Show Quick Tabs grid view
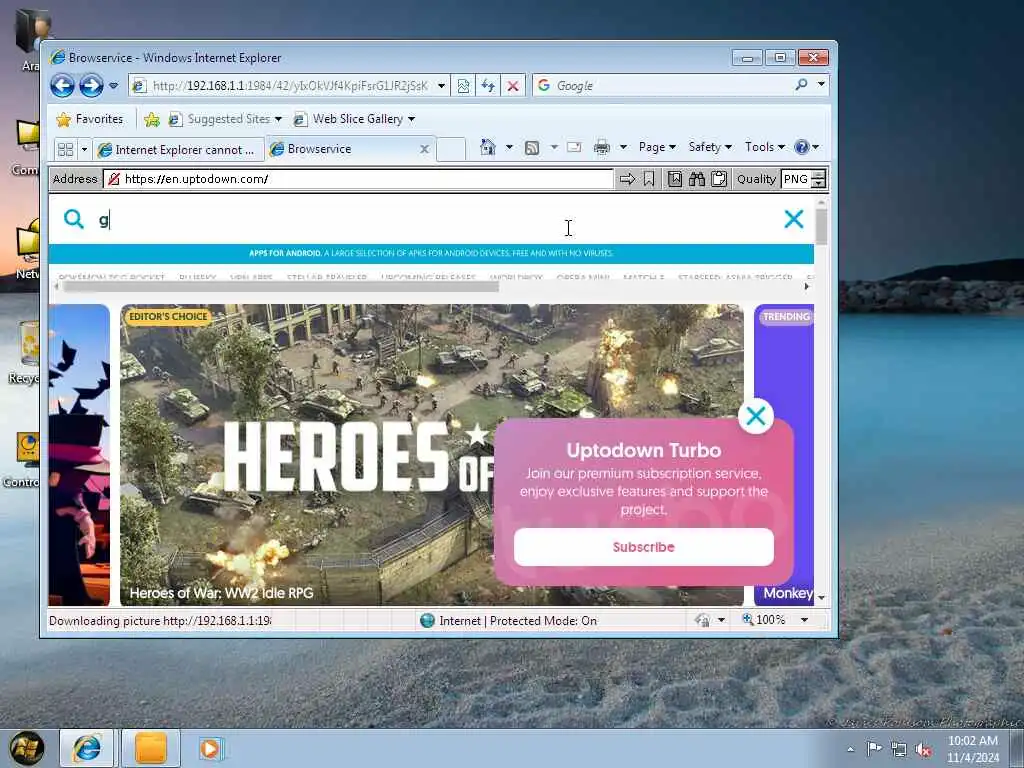The height and width of the screenshot is (768, 1024). tap(65, 150)
